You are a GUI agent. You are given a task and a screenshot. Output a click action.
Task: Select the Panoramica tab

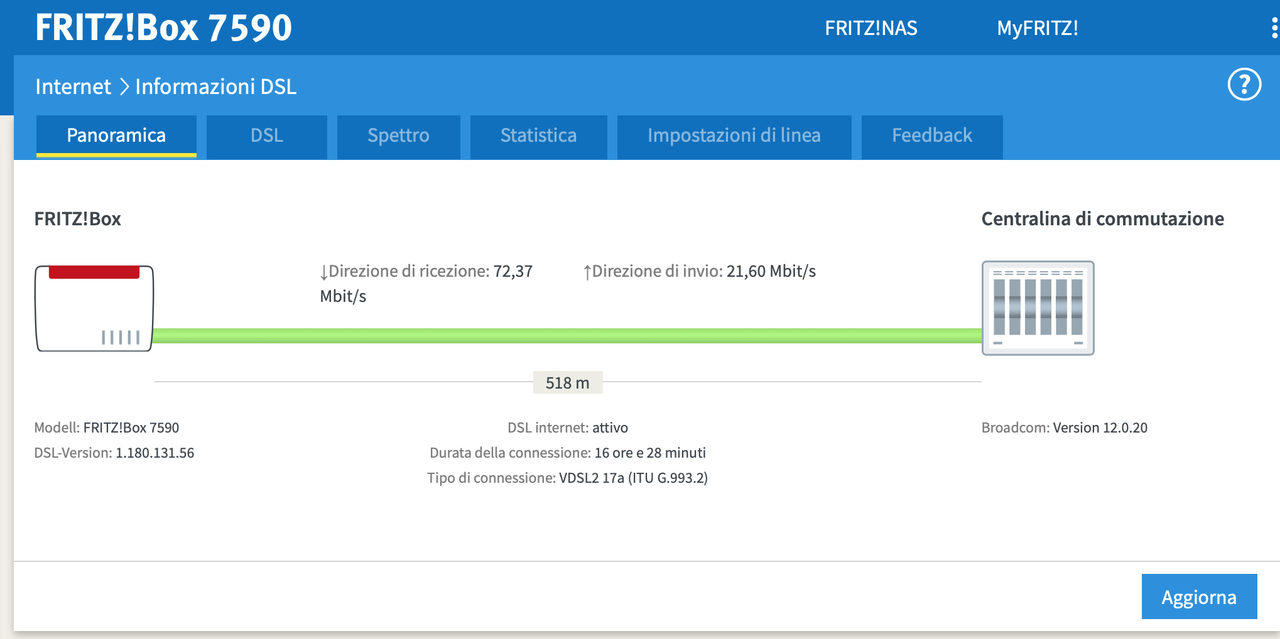[x=116, y=135]
